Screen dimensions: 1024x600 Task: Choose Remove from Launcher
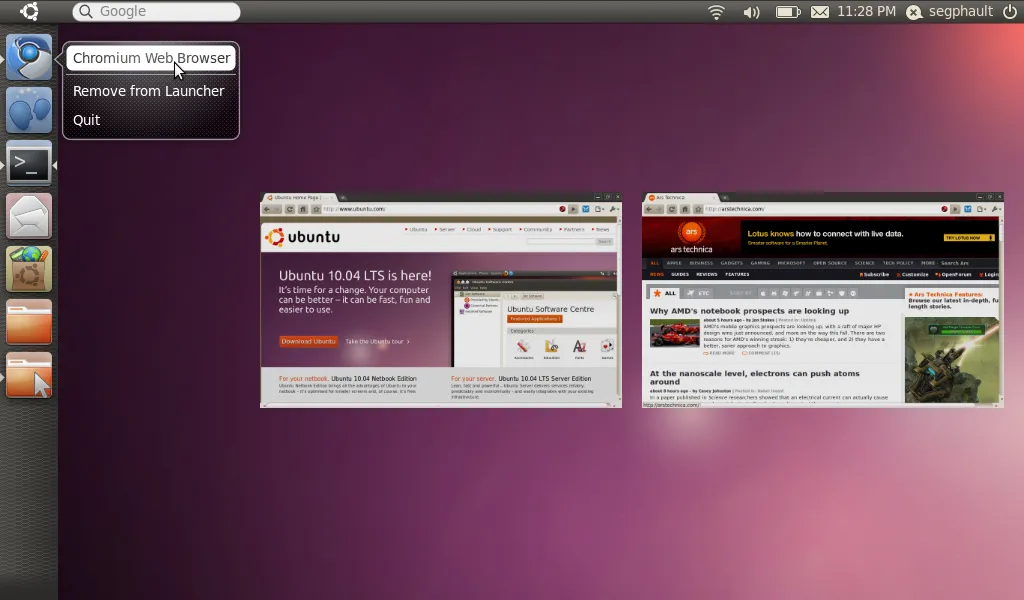pyautogui.click(x=148, y=91)
